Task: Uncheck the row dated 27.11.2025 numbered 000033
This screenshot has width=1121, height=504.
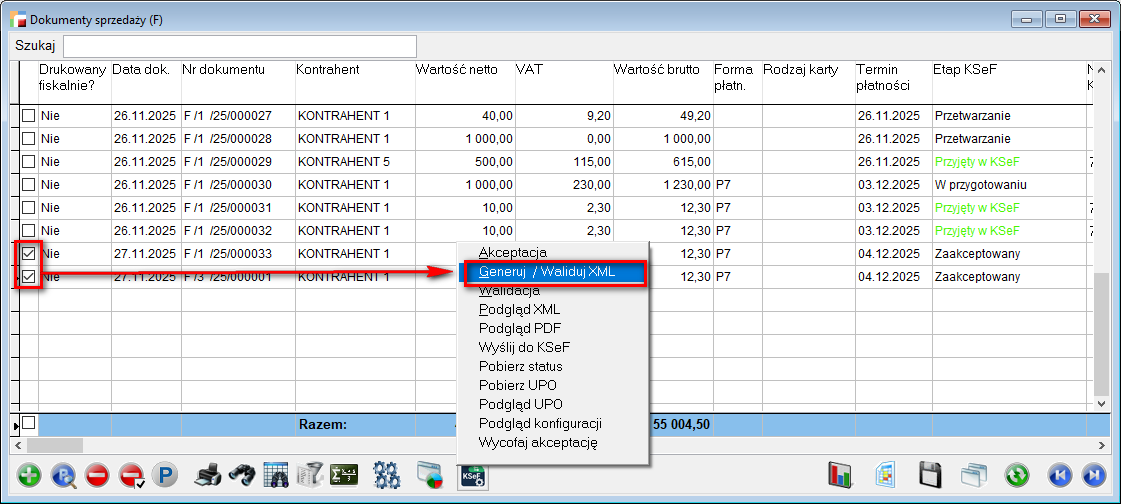Action: [29, 254]
